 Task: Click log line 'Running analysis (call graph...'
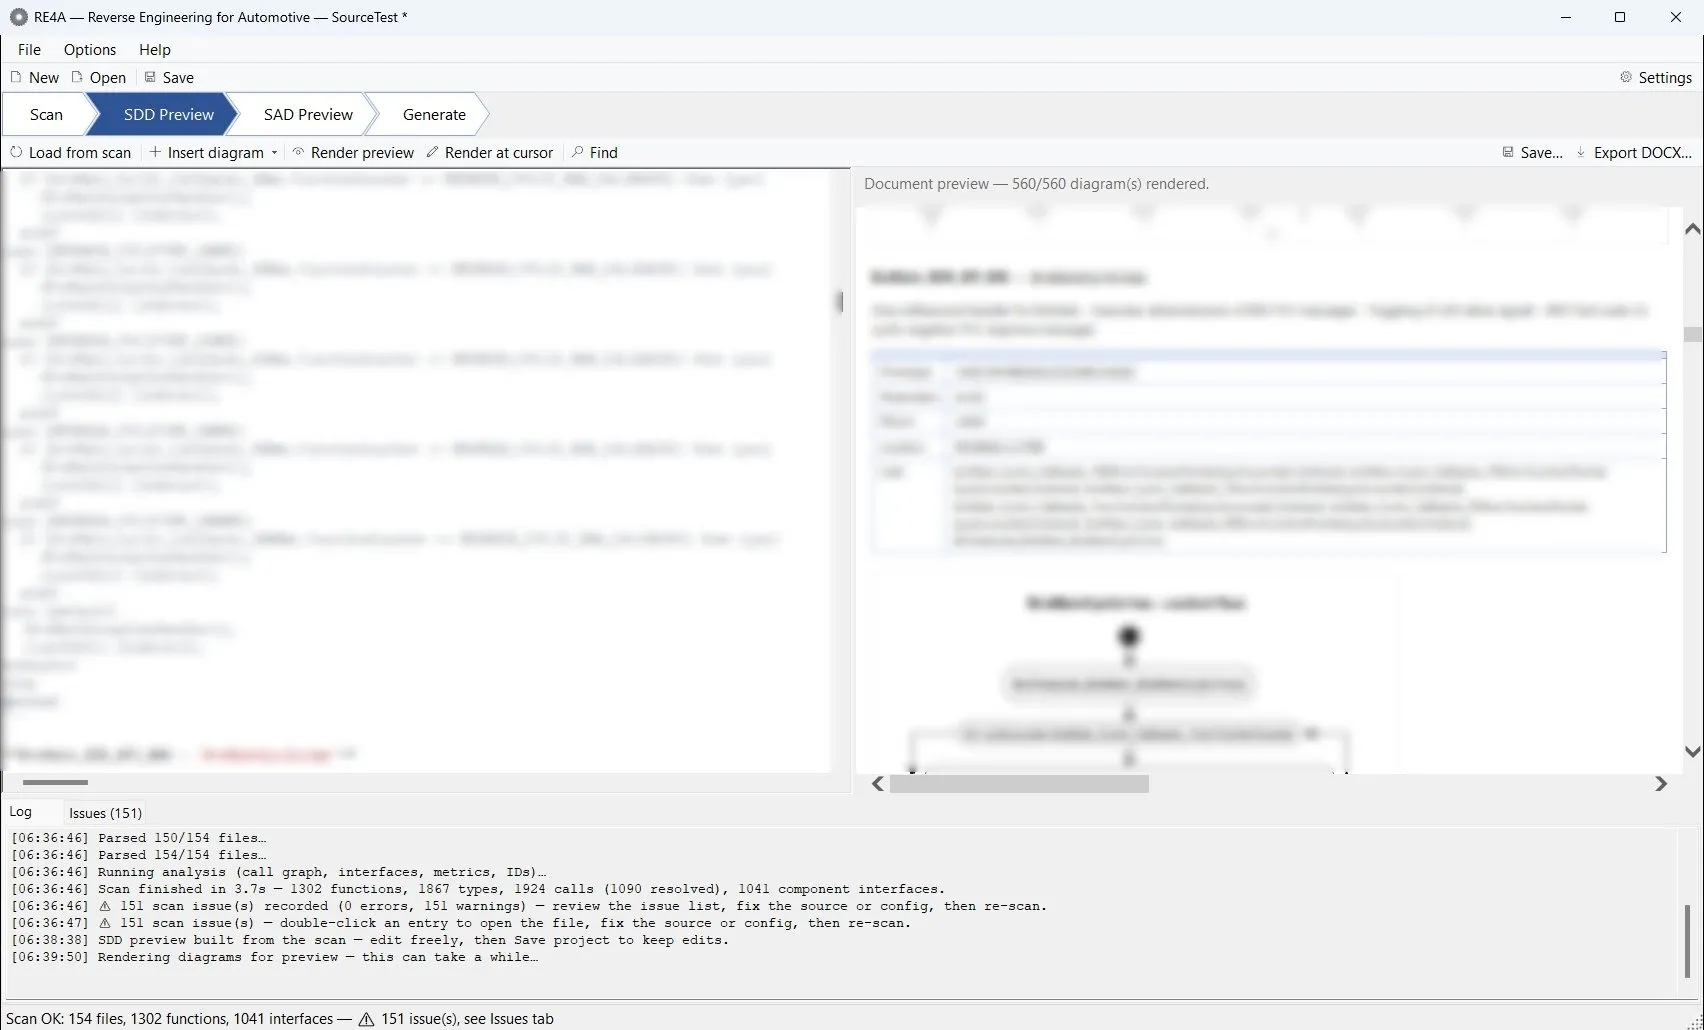point(279,872)
